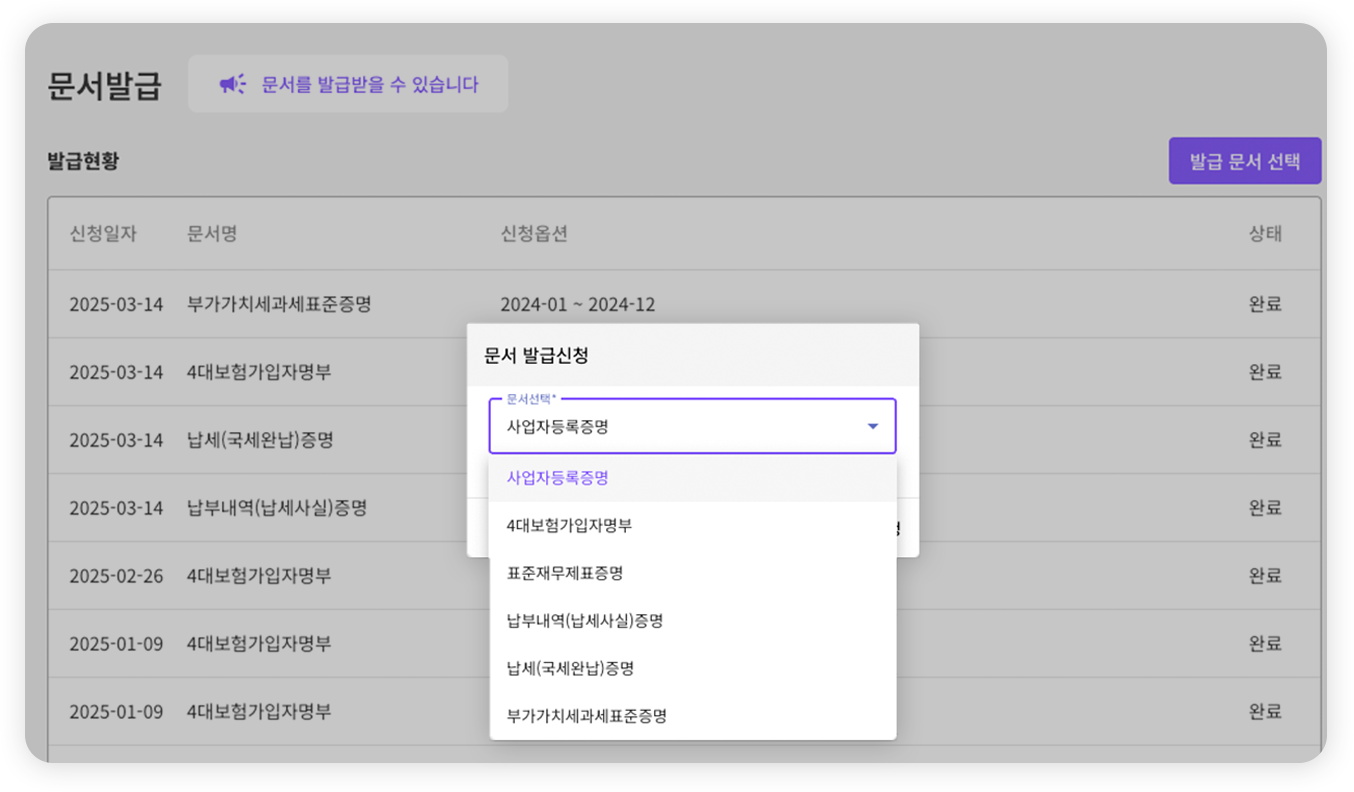Click the 신청일자 column header
This screenshot has height=792, width=1354.
[x=103, y=234]
